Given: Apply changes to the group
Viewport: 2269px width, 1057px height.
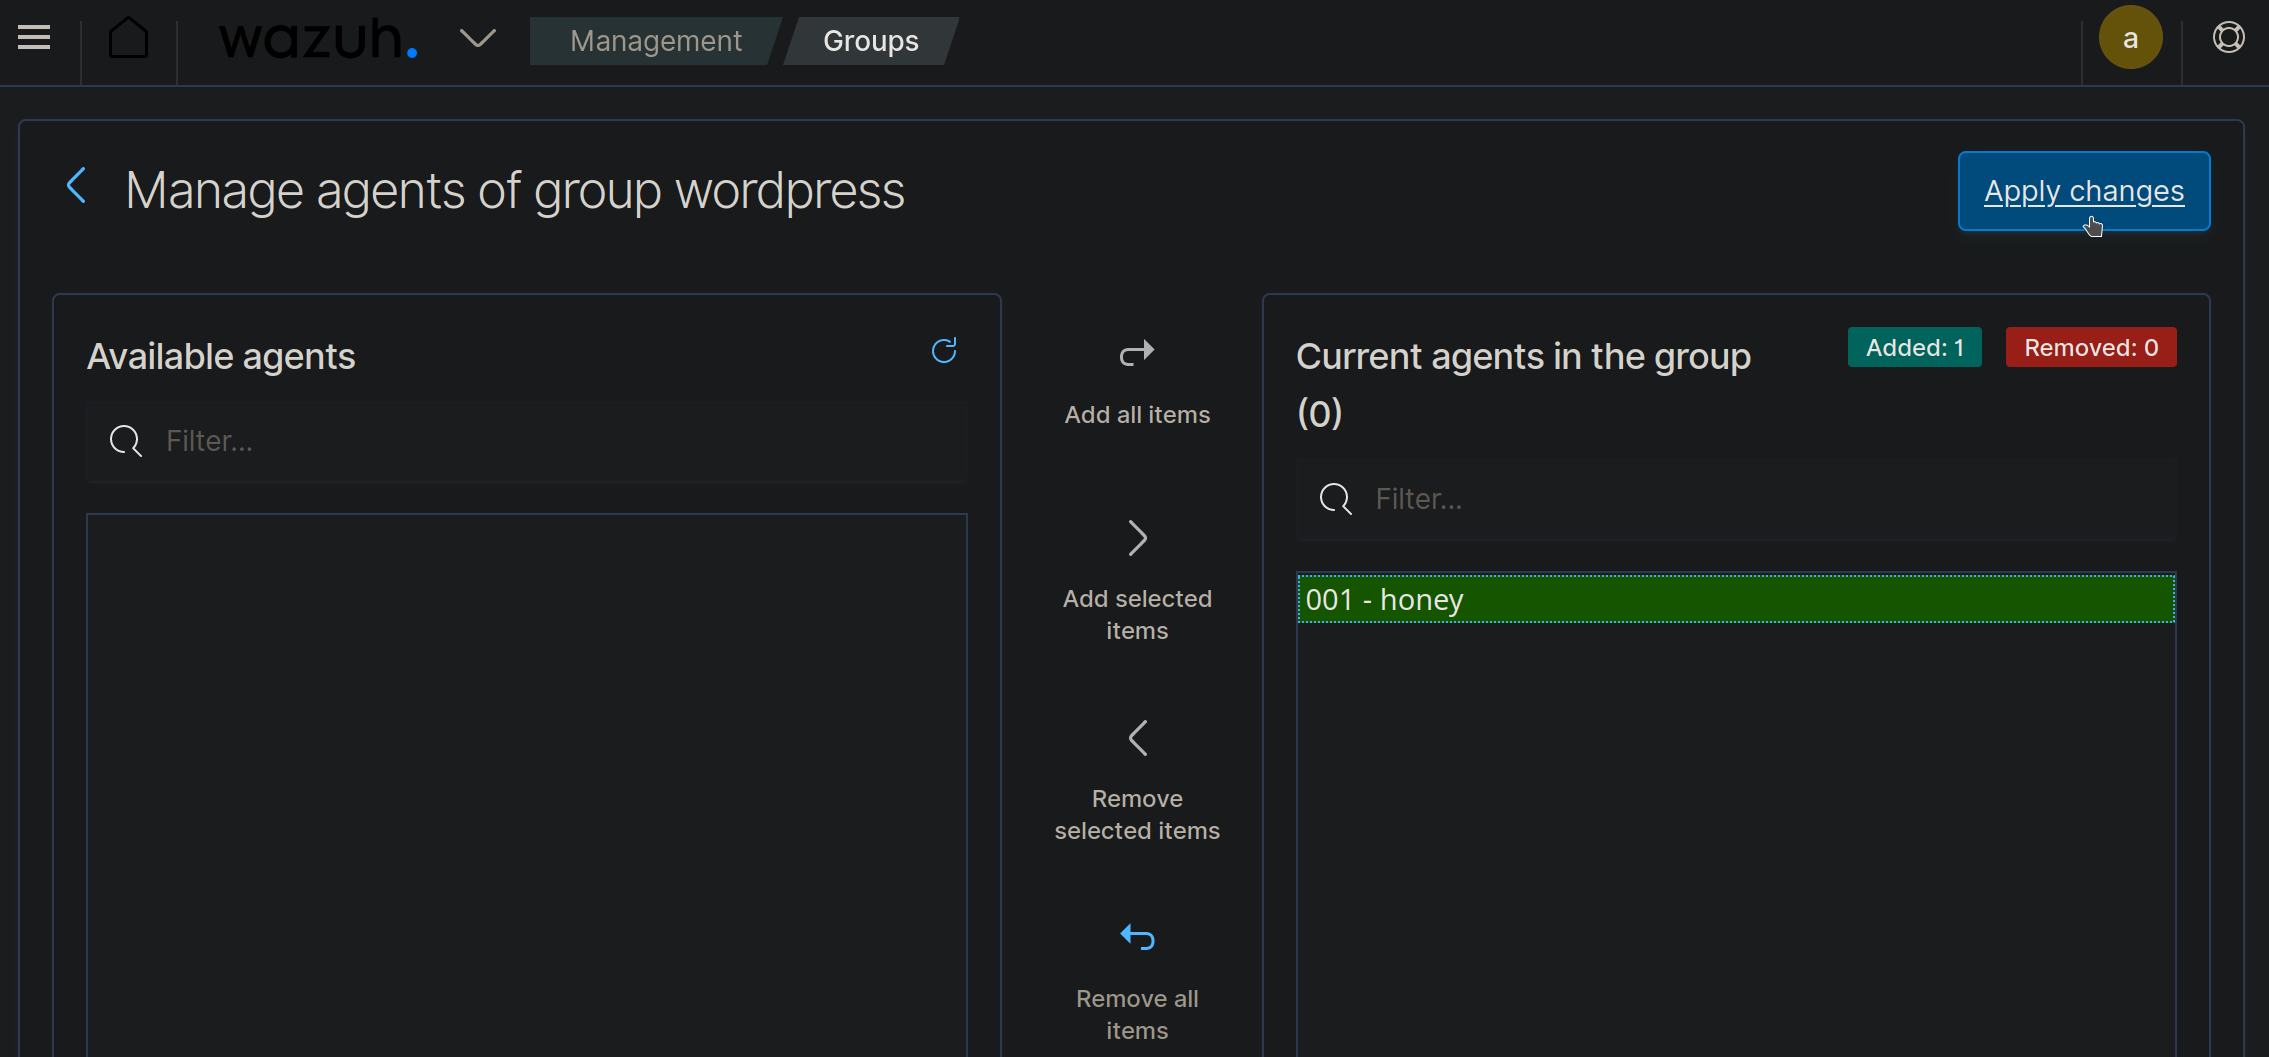Looking at the screenshot, I should click(2084, 191).
